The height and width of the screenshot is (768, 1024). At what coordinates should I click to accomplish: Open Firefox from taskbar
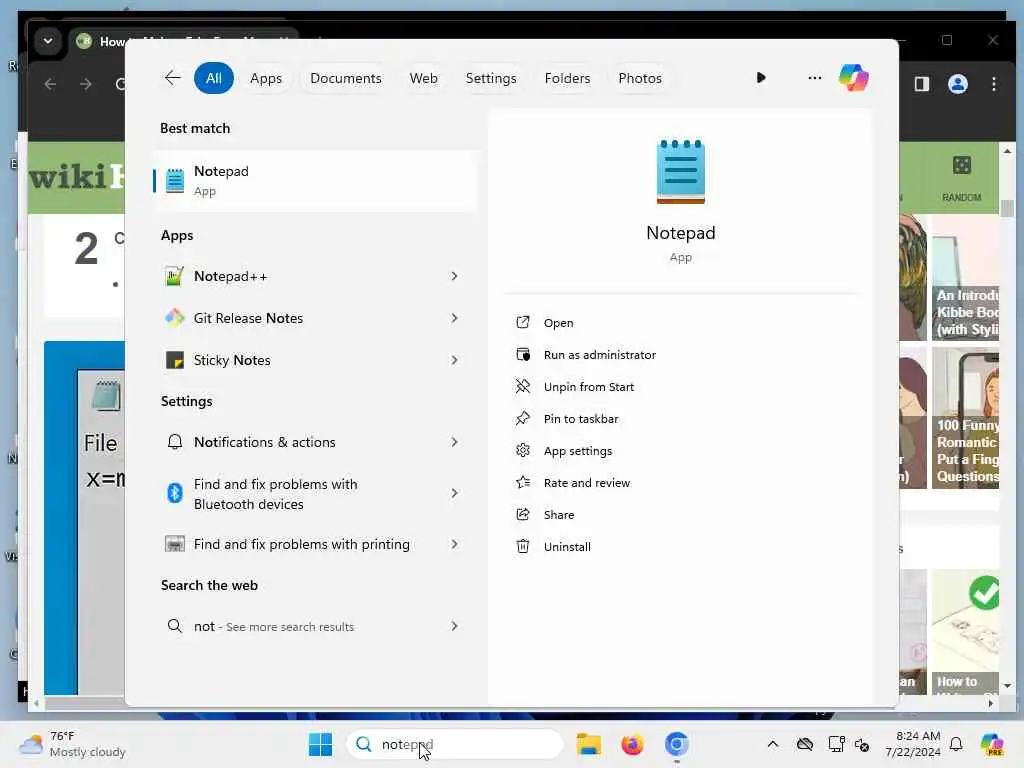(x=632, y=744)
